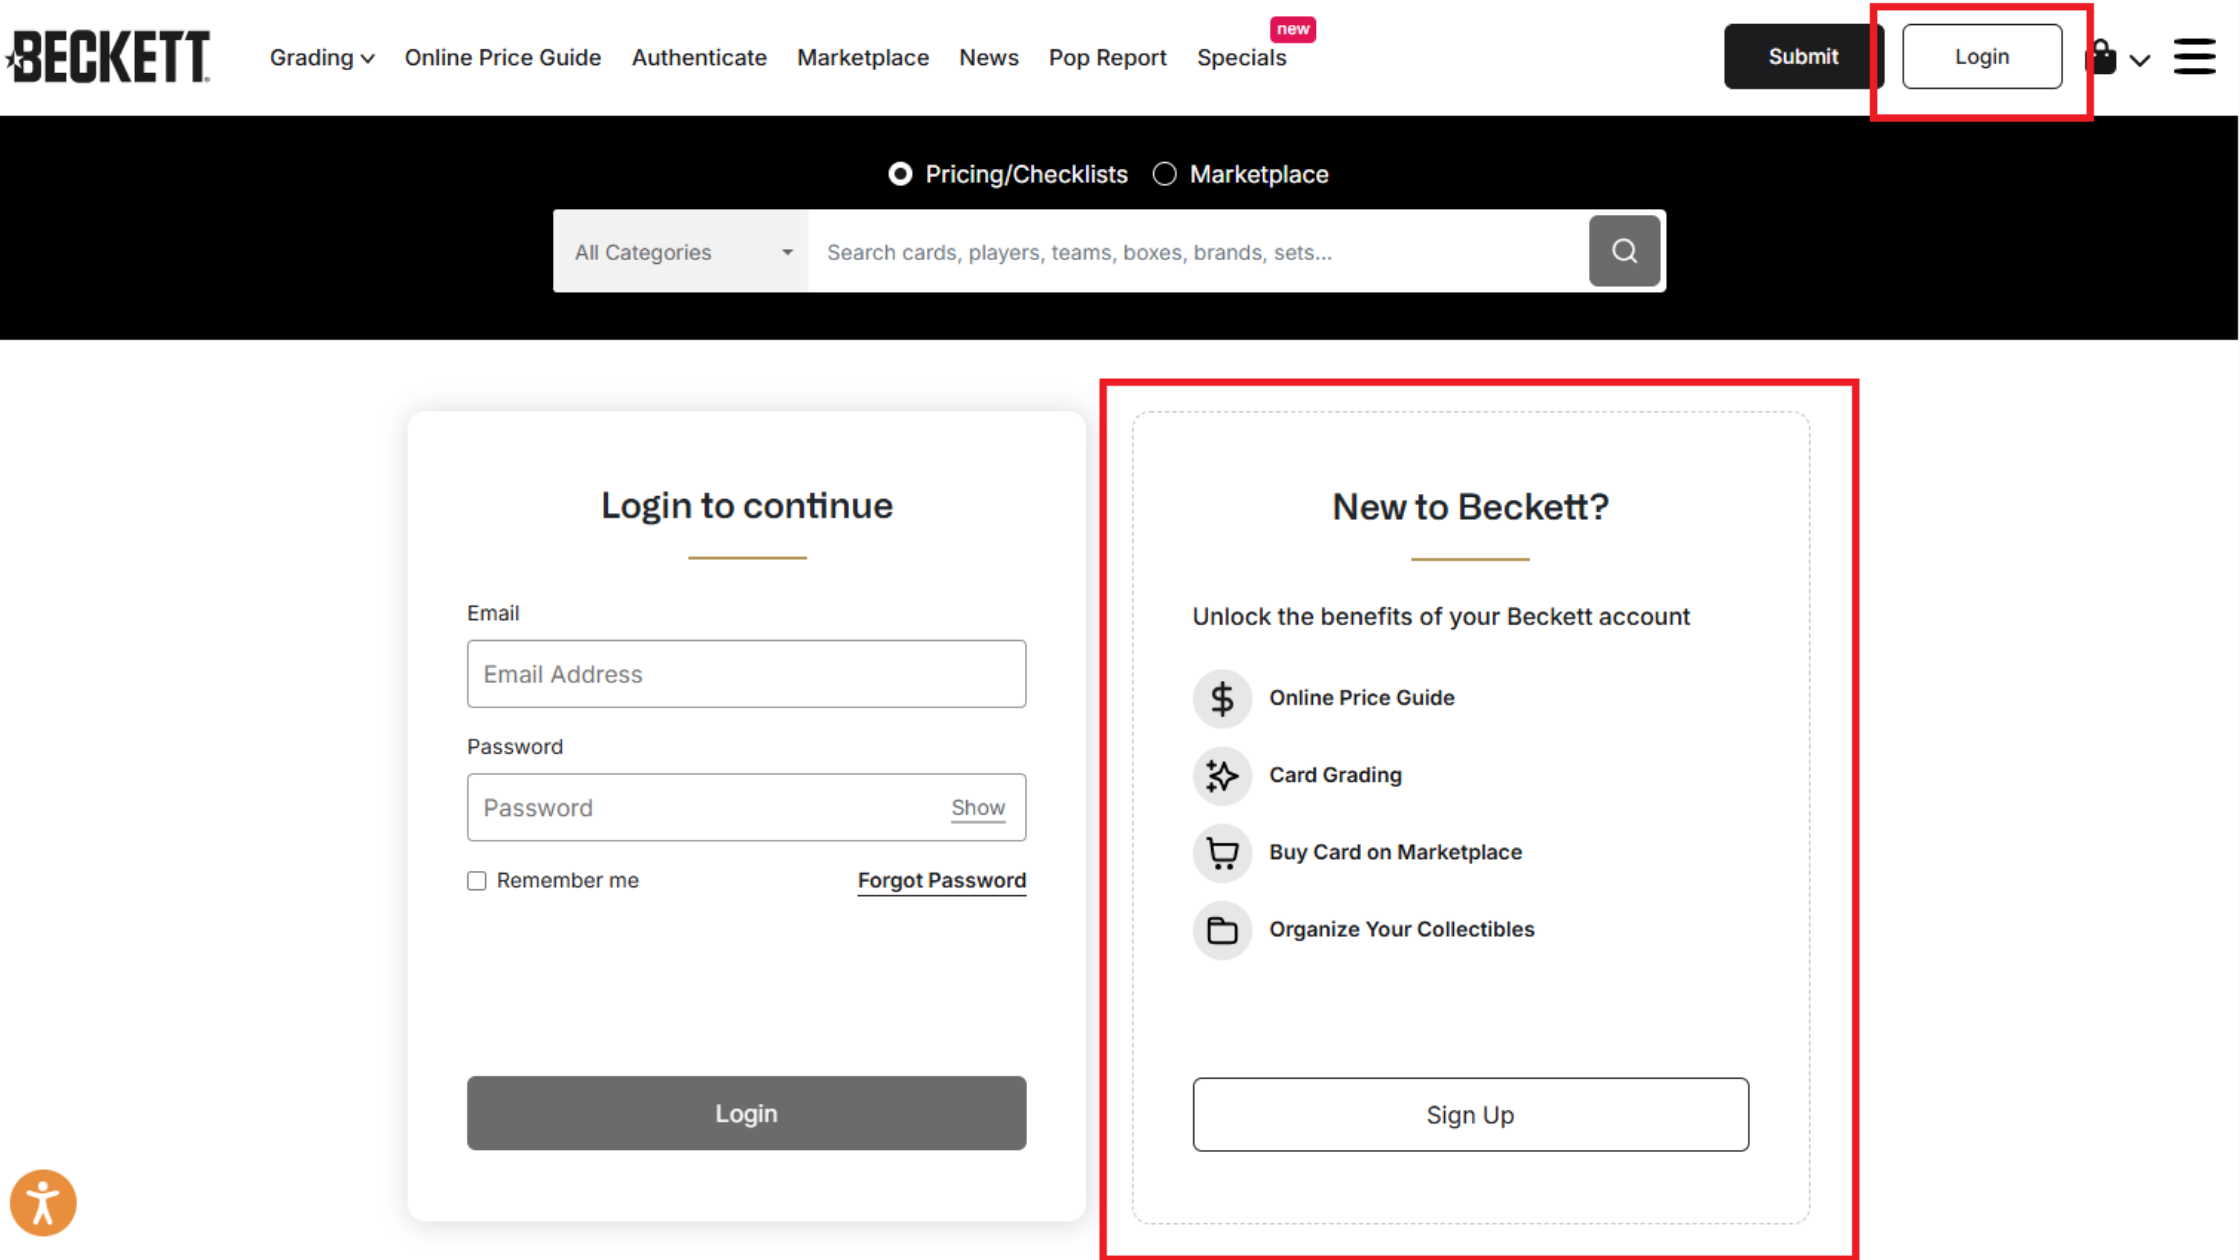Click Show to reveal password

coord(978,808)
